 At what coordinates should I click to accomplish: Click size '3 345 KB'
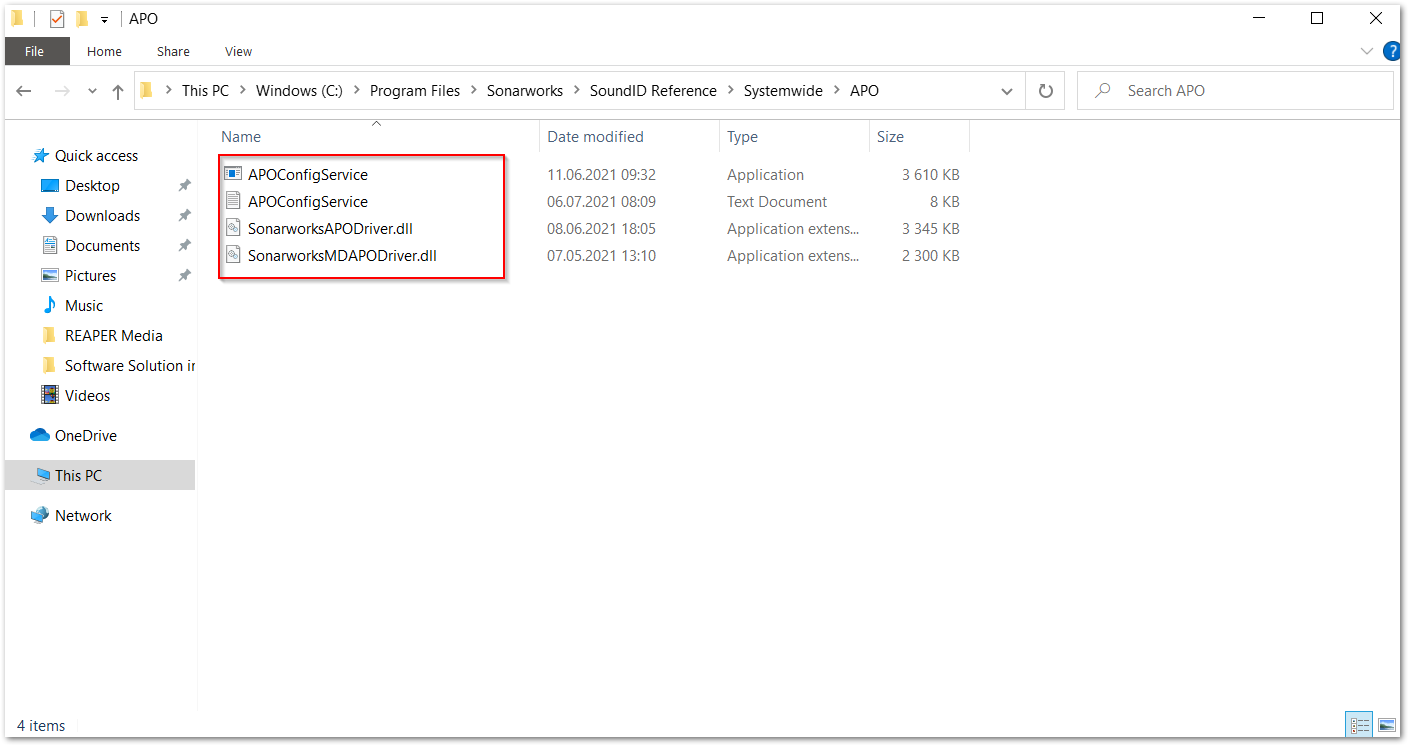[930, 229]
